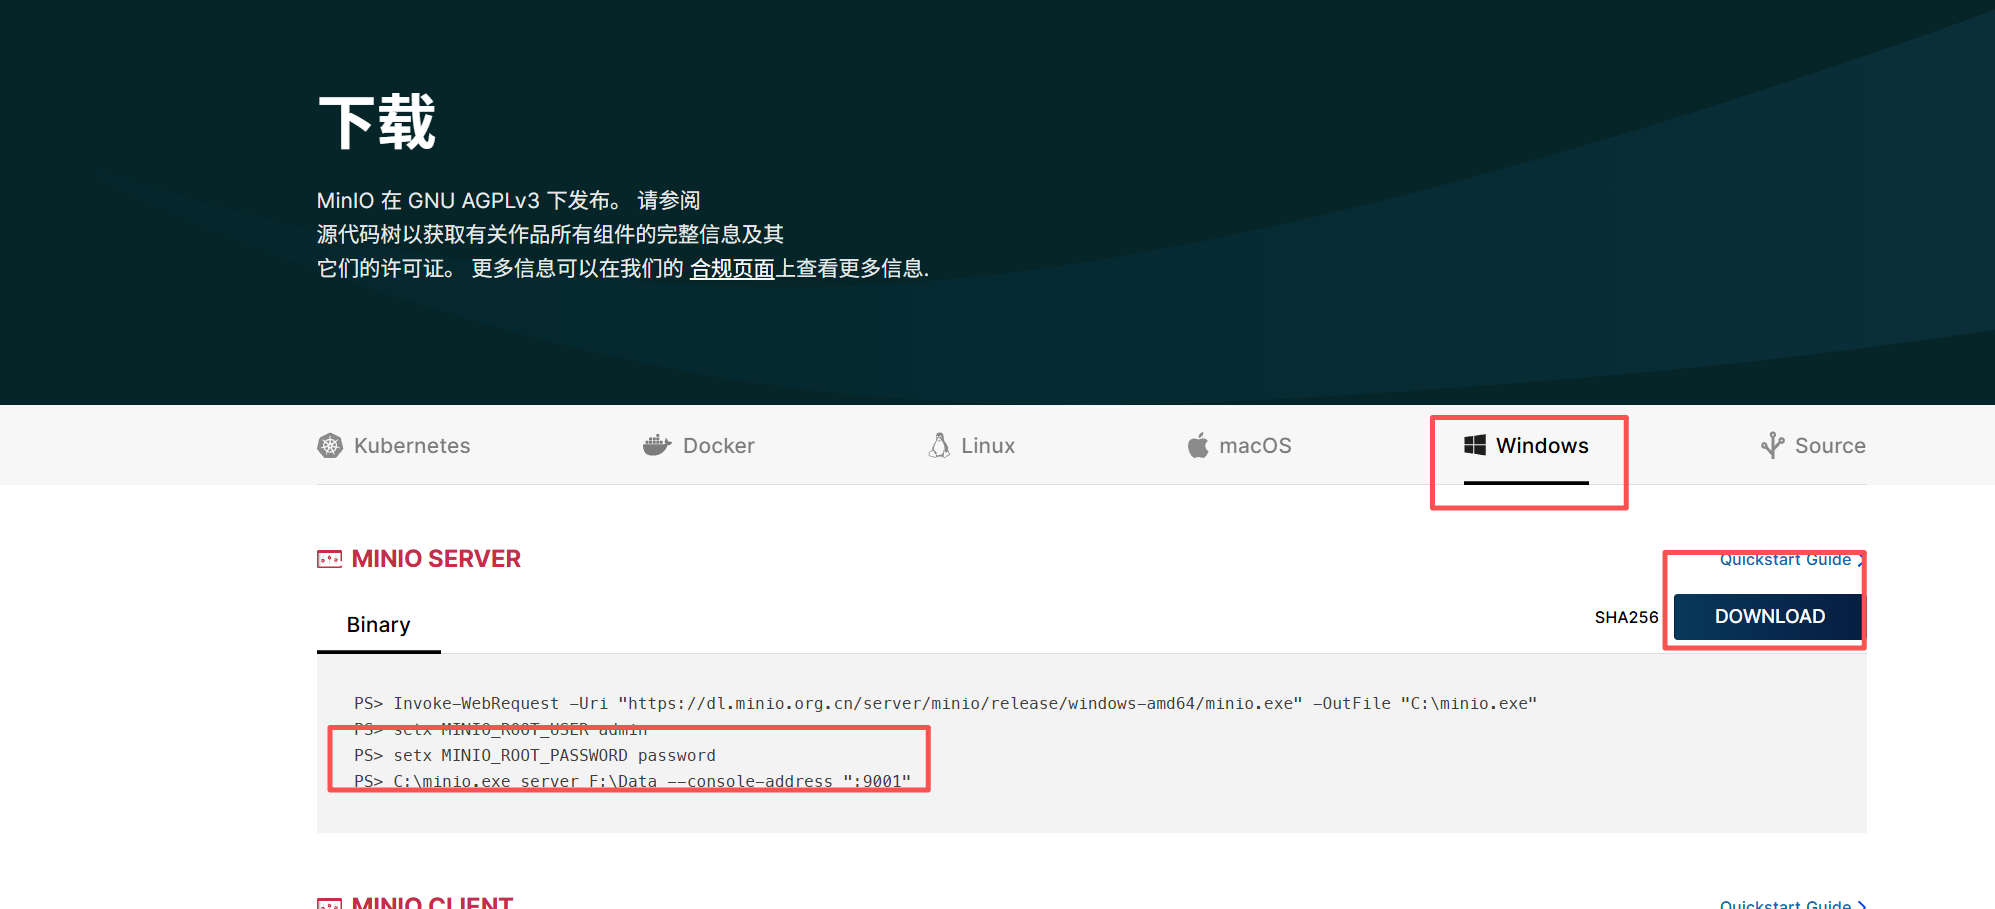Click the Invoke-WebRequest command line
The width and height of the screenshot is (1995, 909).
coord(945,704)
